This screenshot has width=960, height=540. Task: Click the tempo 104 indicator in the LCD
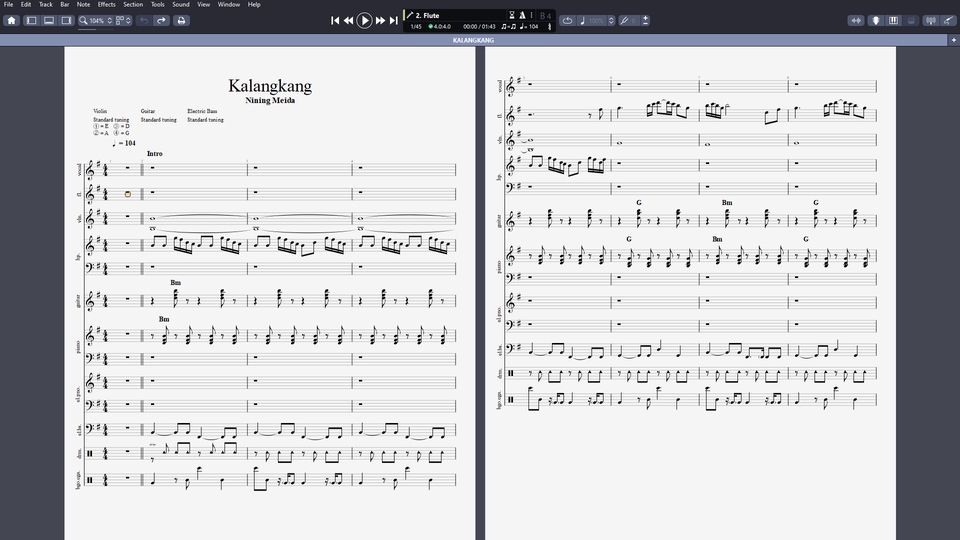click(529, 26)
